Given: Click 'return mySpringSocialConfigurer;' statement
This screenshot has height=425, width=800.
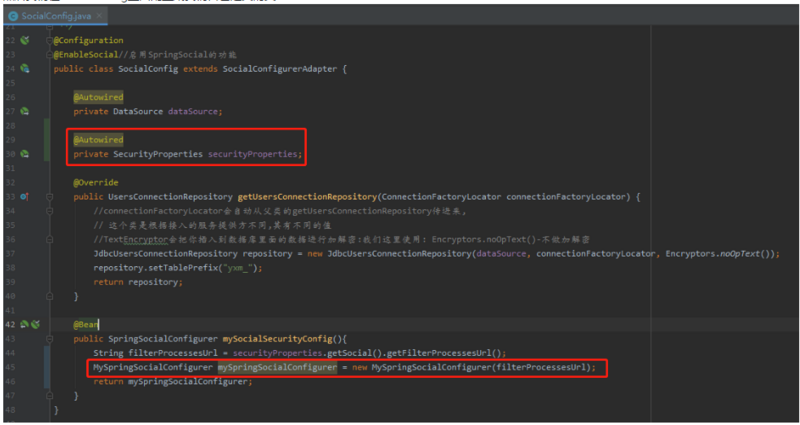Looking at the screenshot, I should tap(173, 382).
